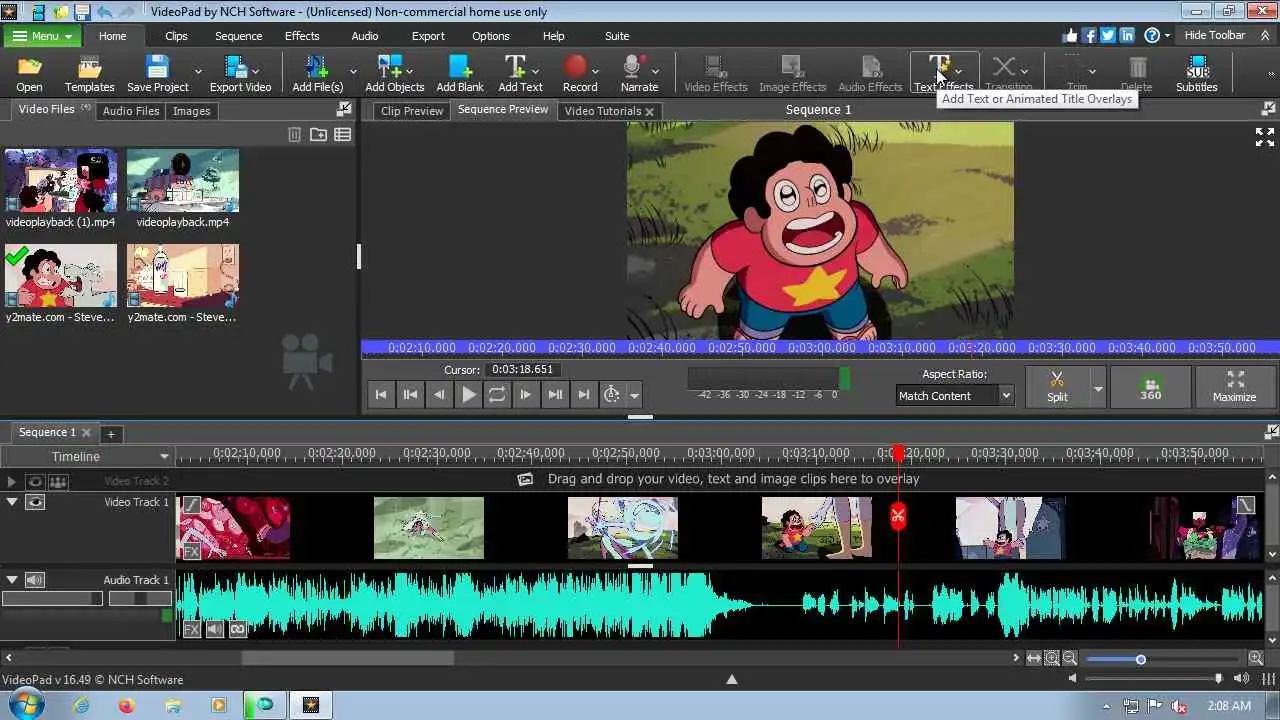This screenshot has width=1280, height=720.
Task: Click the Split scissors button
Action: click(1057, 386)
